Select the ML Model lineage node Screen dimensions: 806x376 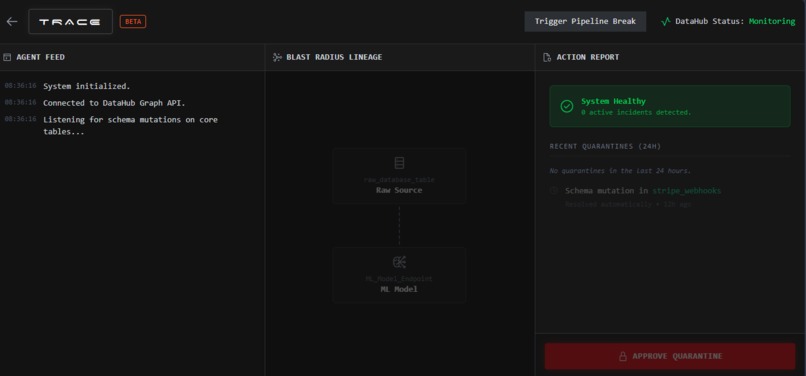pos(399,275)
